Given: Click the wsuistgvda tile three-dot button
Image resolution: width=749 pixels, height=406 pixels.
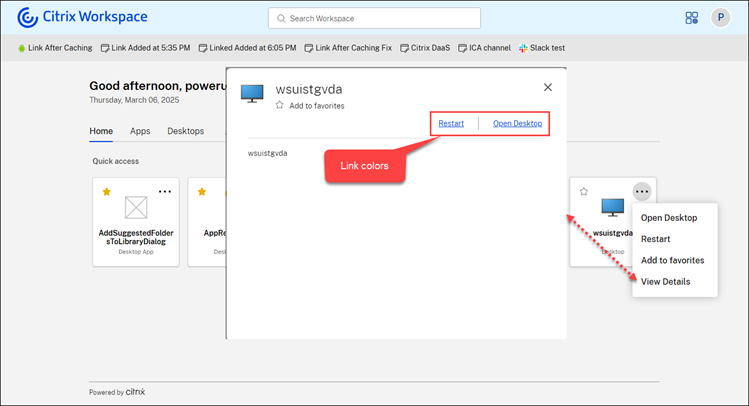Looking at the screenshot, I should 642,192.
